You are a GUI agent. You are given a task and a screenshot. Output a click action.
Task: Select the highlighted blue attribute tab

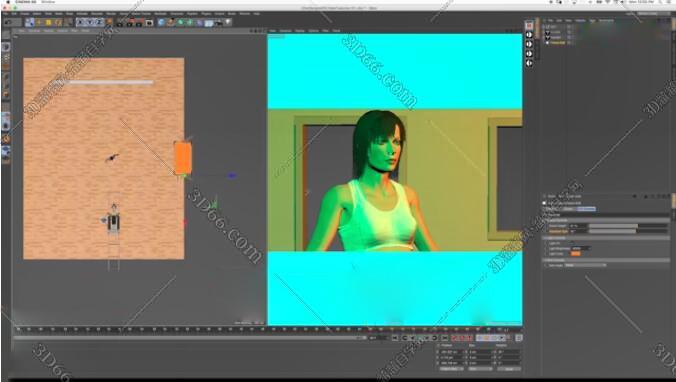(586, 209)
